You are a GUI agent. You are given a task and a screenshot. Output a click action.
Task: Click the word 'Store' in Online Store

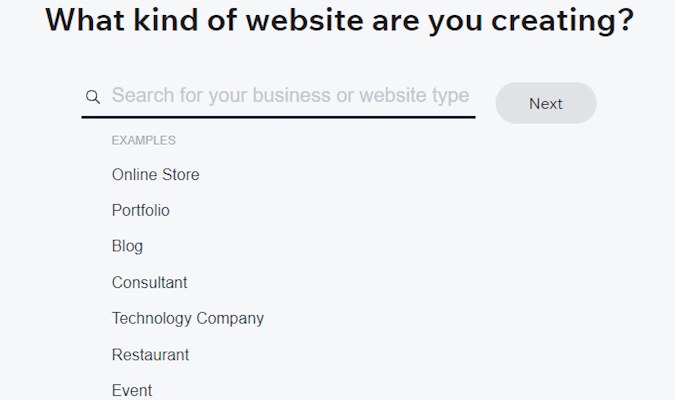pyautogui.click(x=181, y=175)
